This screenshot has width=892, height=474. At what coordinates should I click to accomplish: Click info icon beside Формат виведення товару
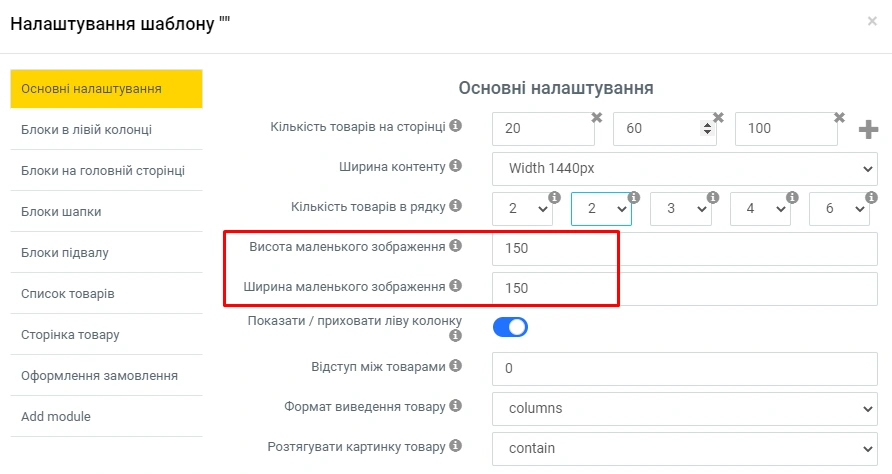click(456, 406)
